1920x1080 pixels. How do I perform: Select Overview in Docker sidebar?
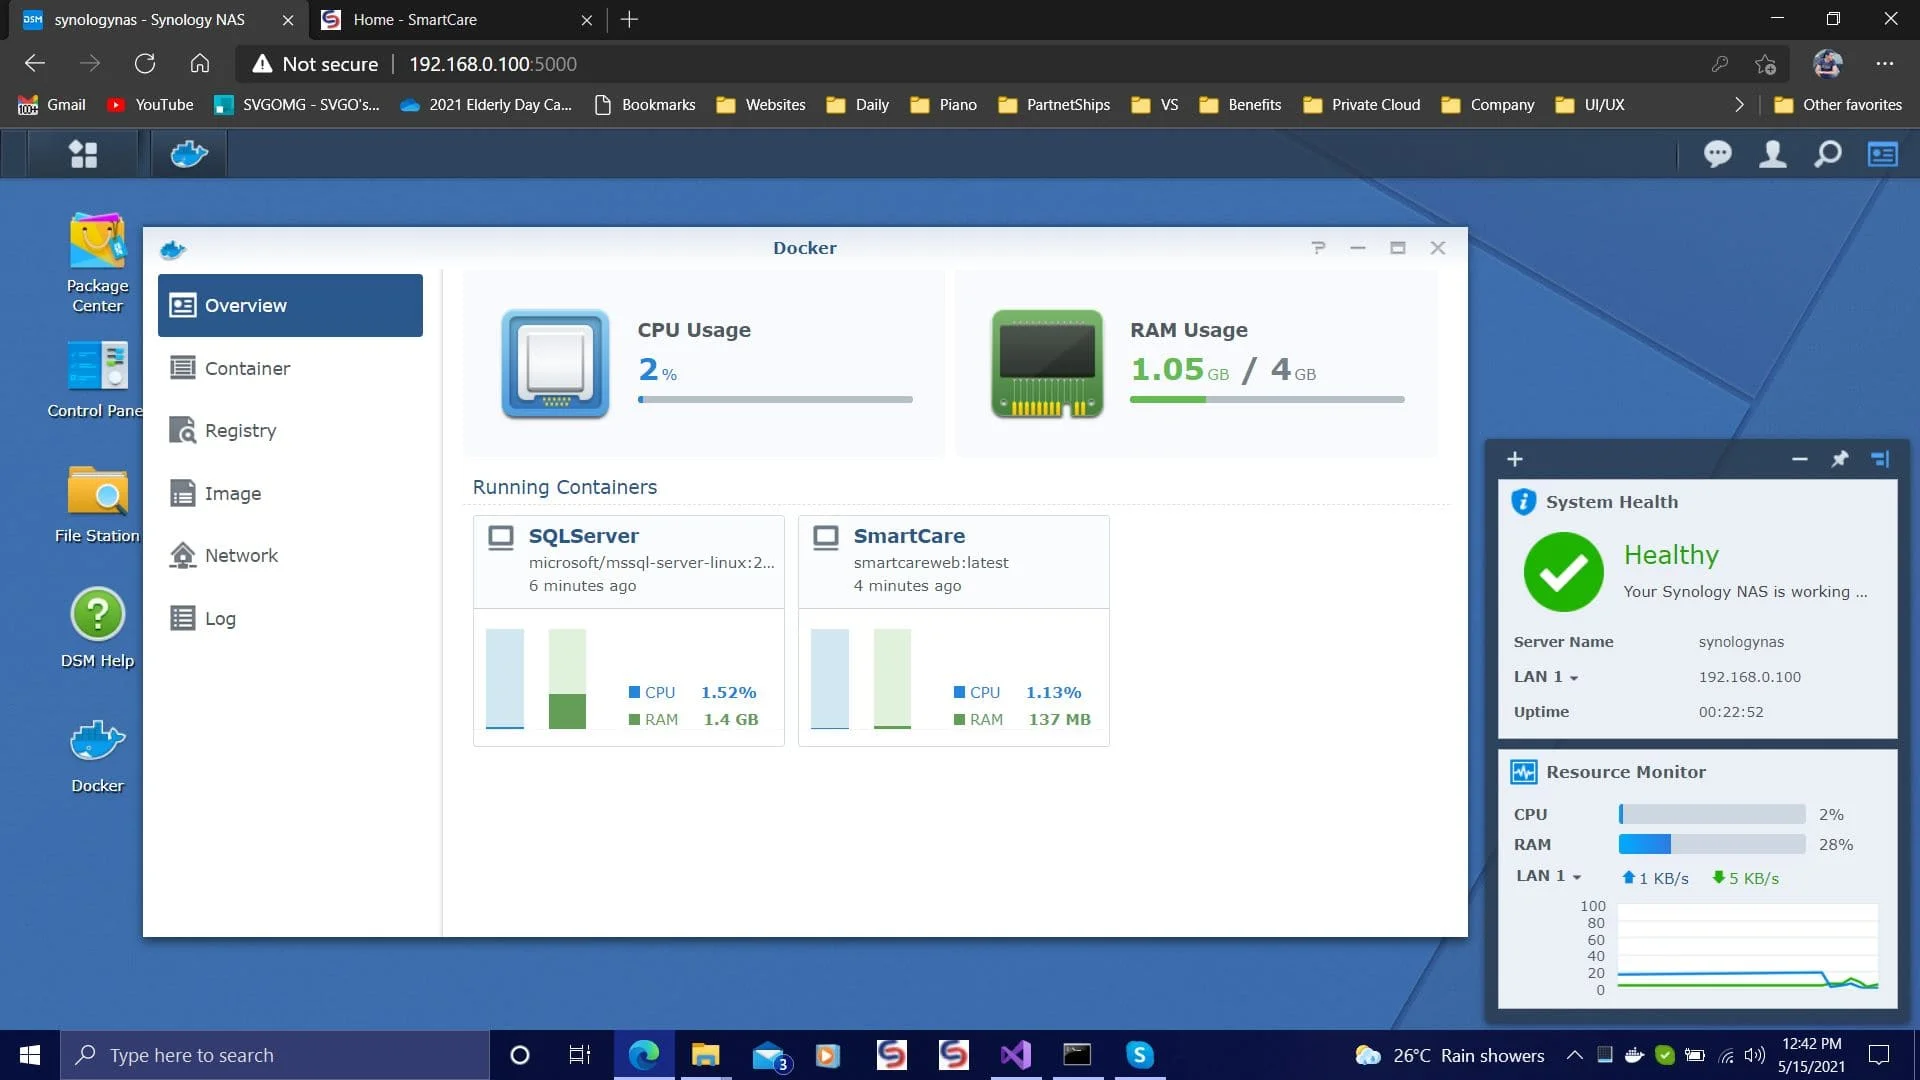[290, 305]
